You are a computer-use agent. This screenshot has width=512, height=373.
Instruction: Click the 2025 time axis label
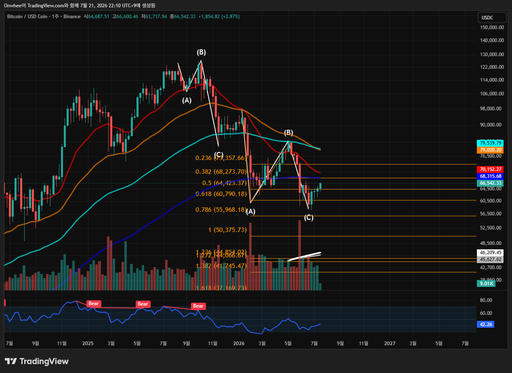[88, 343]
